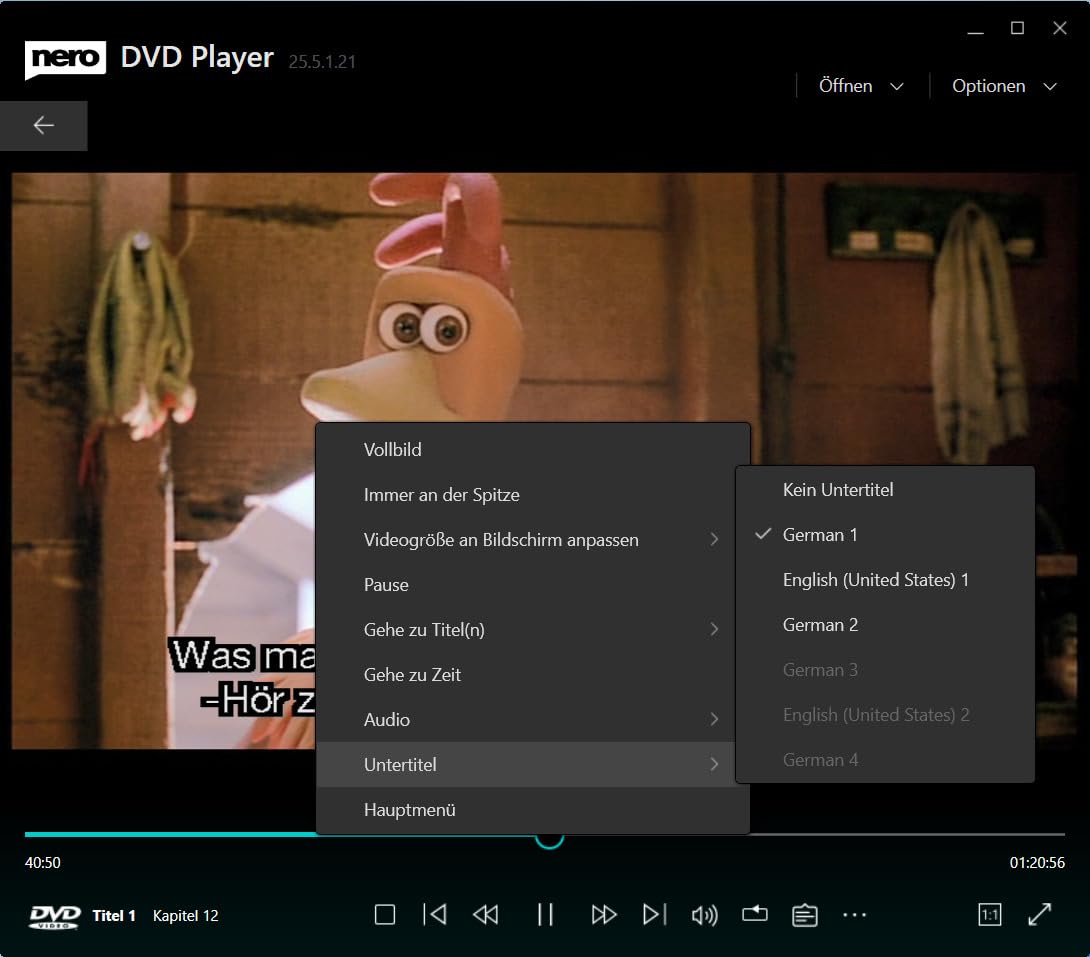Image resolution: width=1090 pixels, height=957 pixels.
Task: Click the subtitle captions icon in control bar
Action: [804, 915]
